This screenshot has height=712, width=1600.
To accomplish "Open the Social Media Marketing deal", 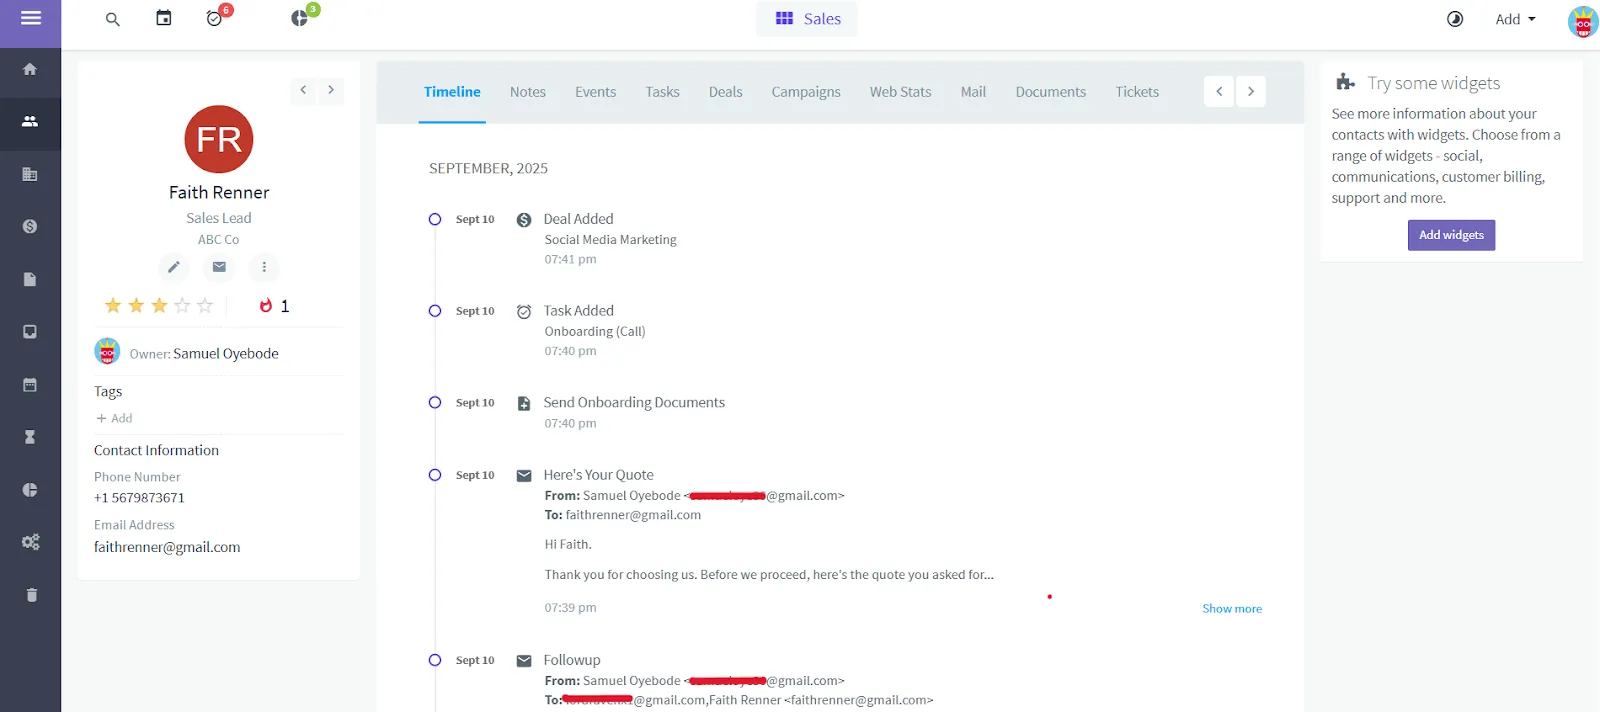I will tap(610, 240).
